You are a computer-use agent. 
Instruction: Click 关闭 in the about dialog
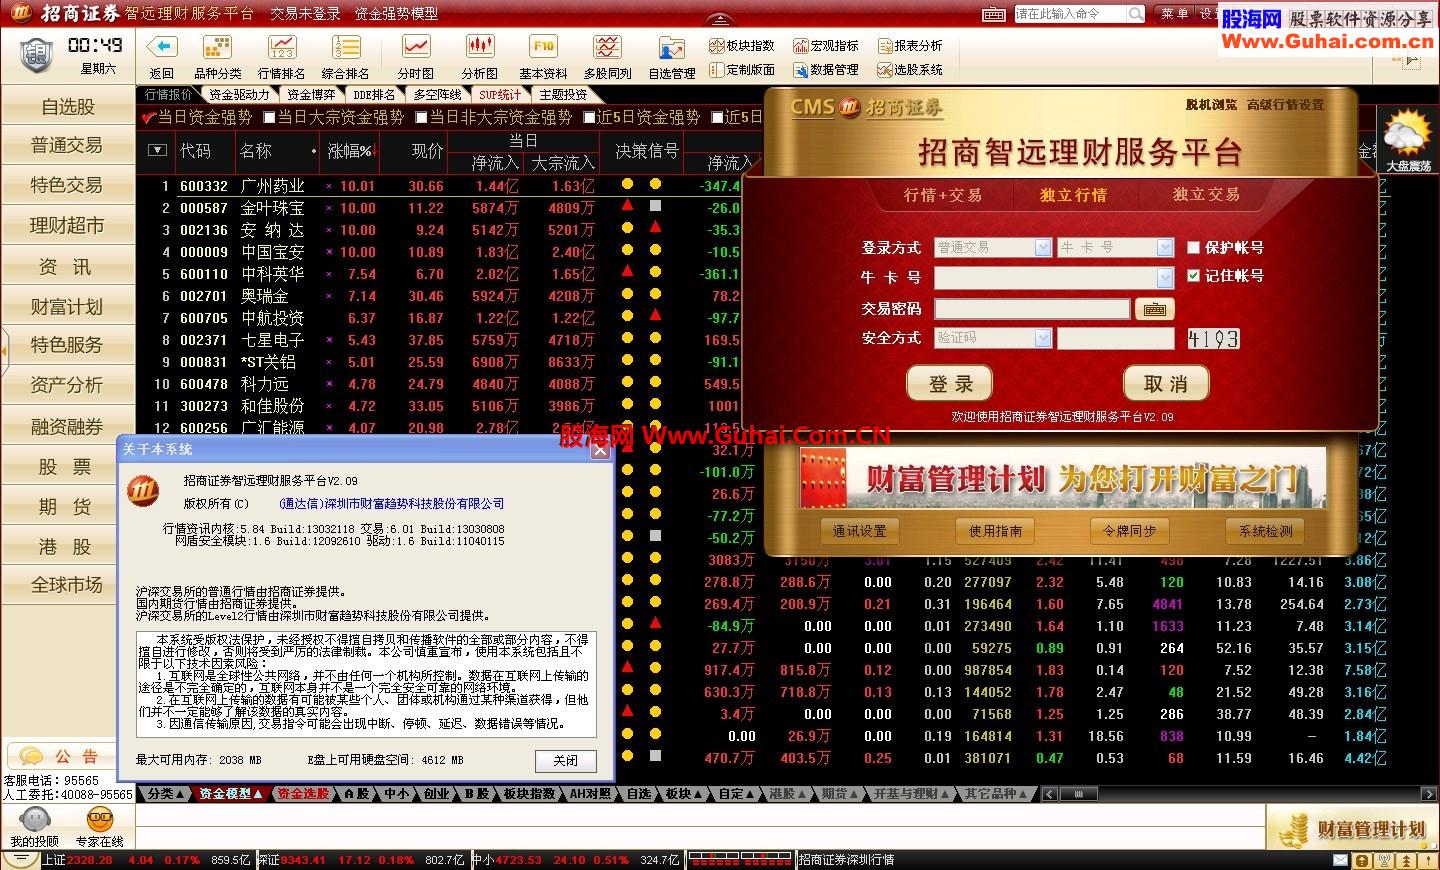(x=566, y=761)
